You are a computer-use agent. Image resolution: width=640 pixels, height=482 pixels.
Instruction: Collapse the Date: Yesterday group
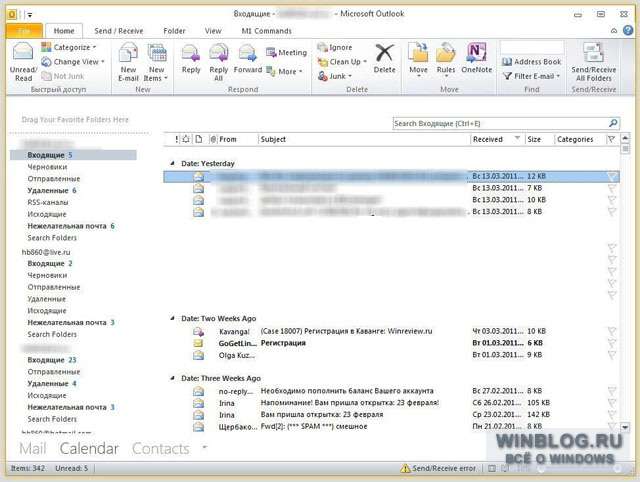pos(173,163)
